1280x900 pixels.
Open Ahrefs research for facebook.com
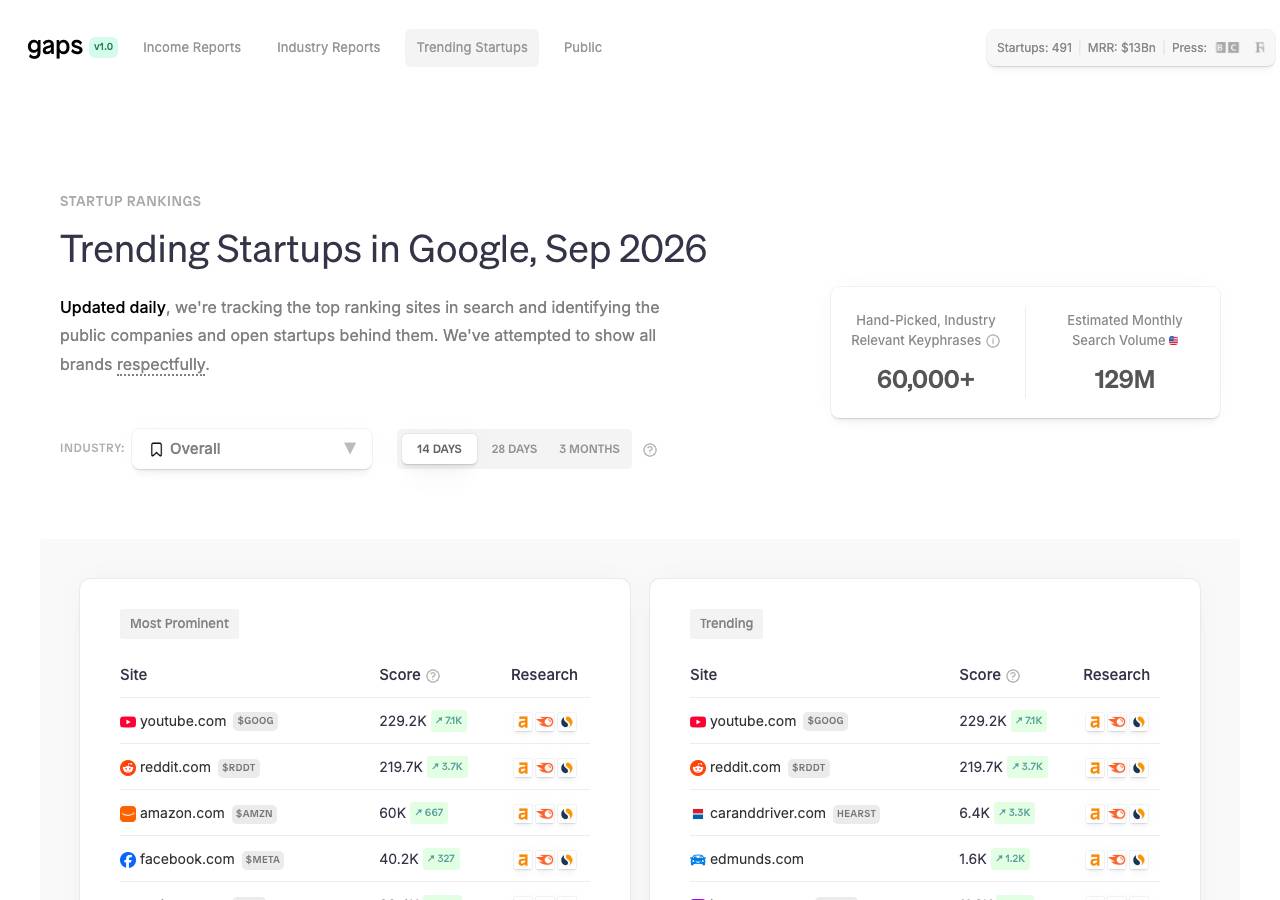click(522, 859)
